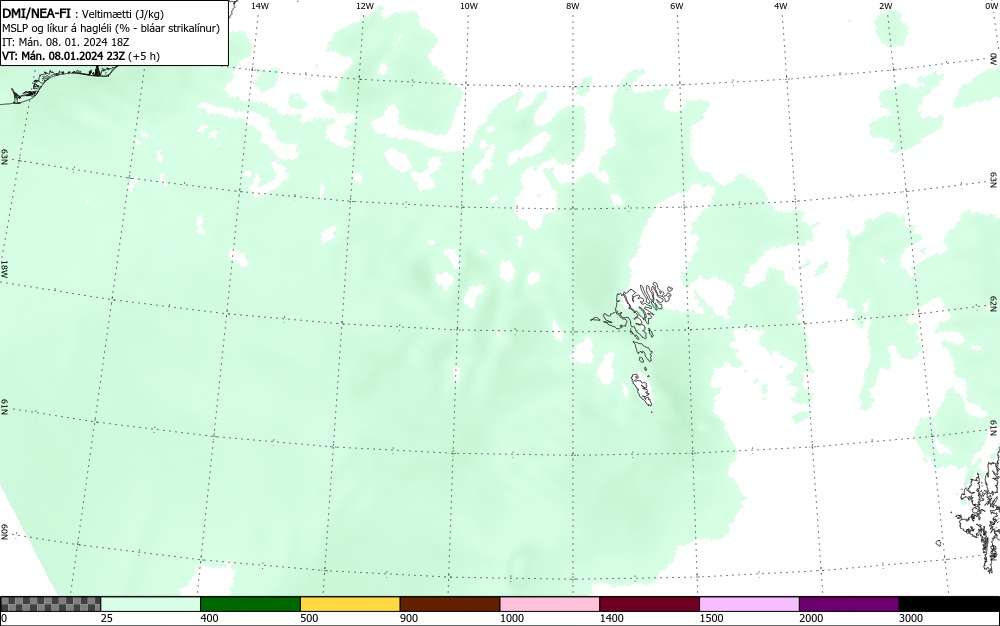Click the legend value 400
The width and height of the screenshot is (1000, 626).
click(209, 618)
